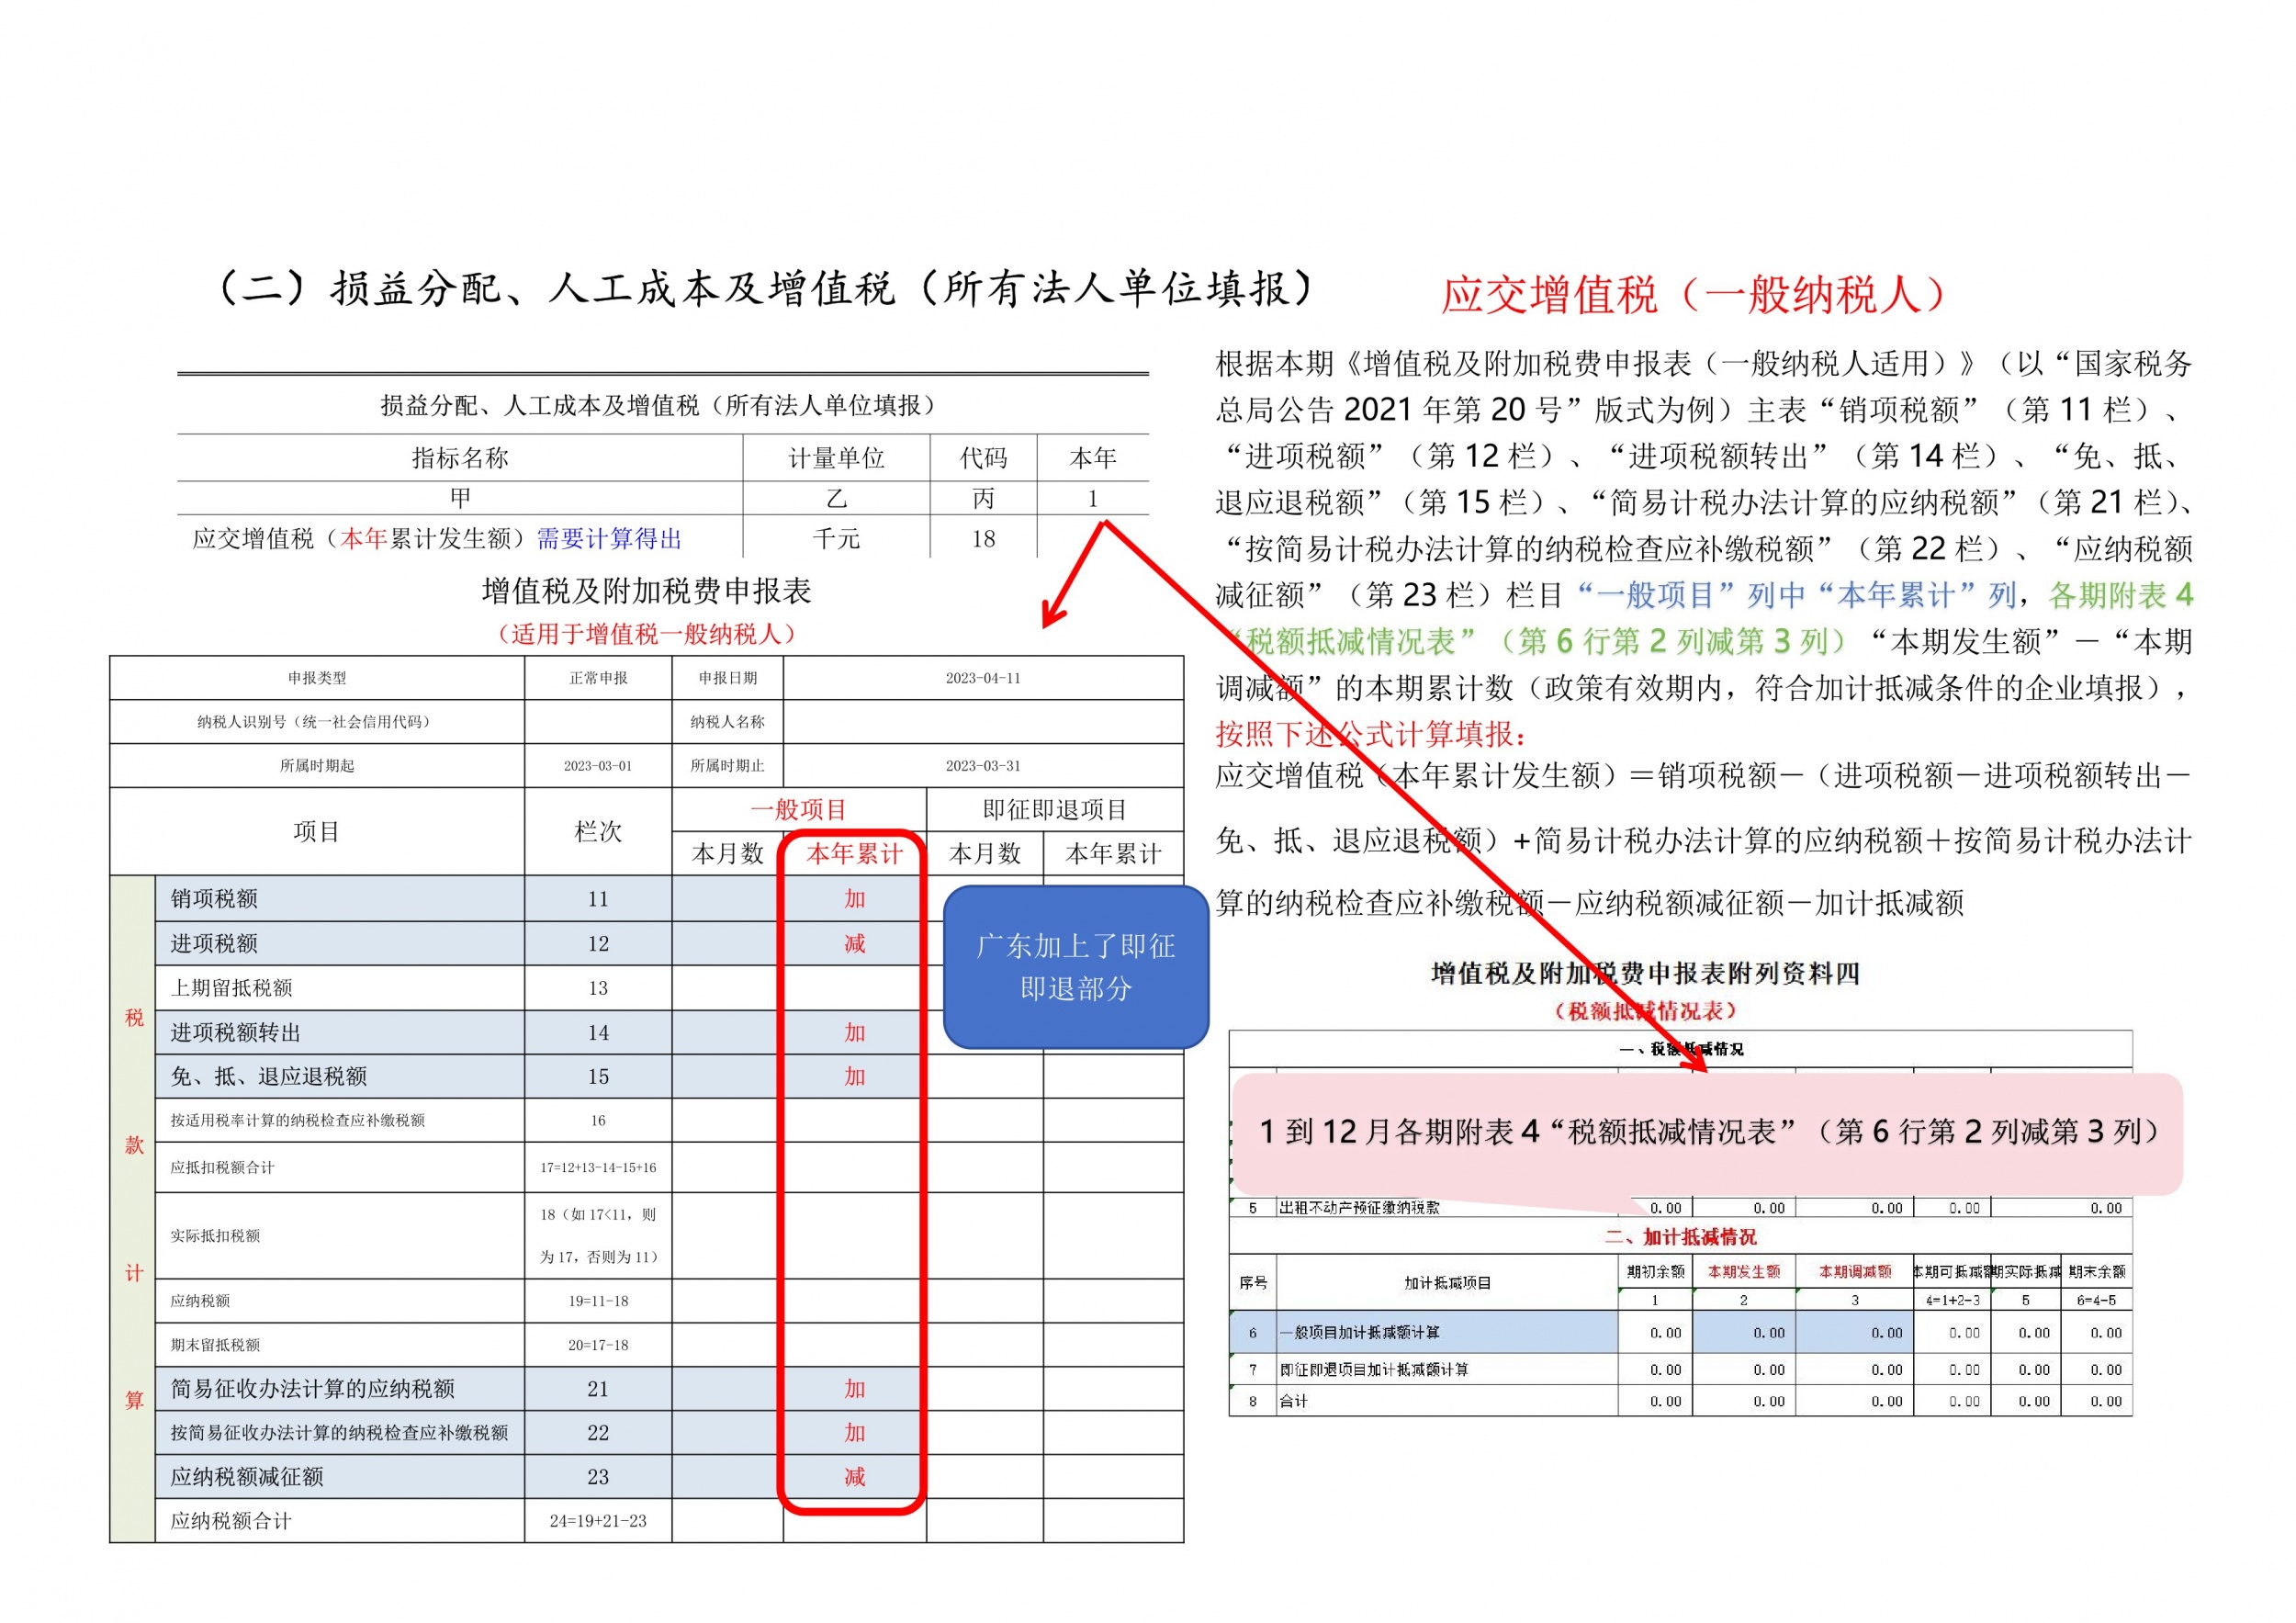Viewport: 2296px width, 1623px height.
Task: Select the red 本年累计 column header
Action: (854, 853)
